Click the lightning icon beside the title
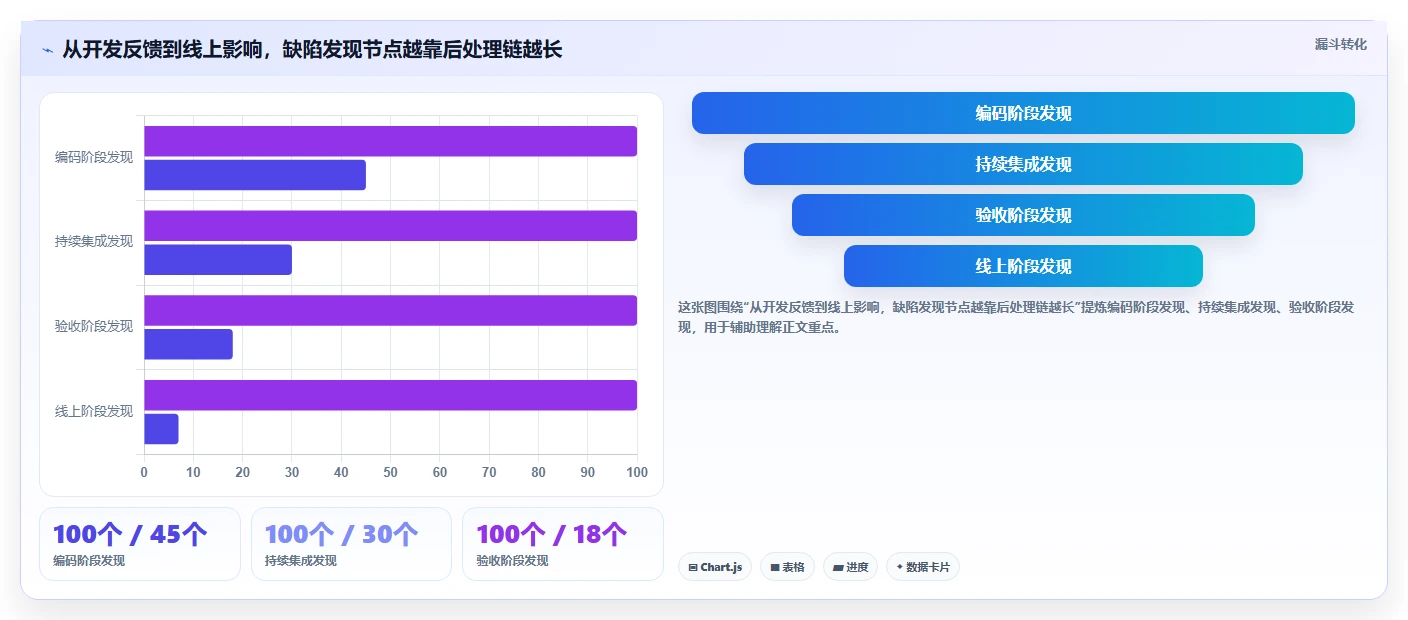This screenshot has width=1408, height=620. (x=47, y=50)
